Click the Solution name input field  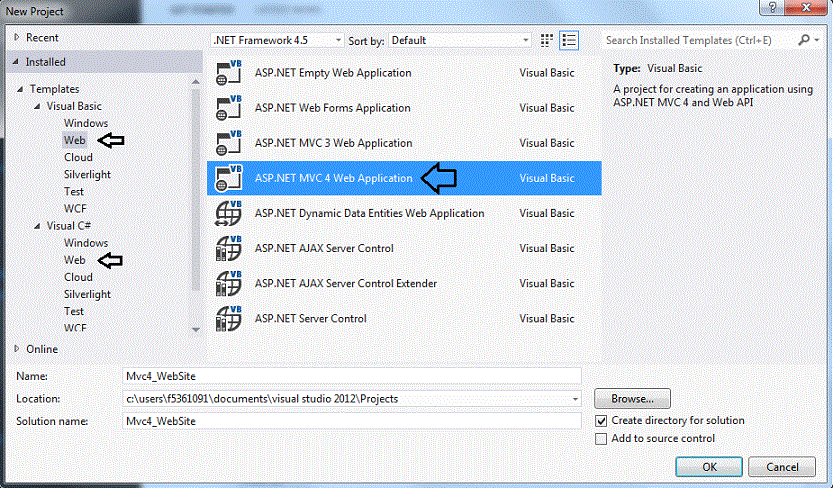click(x=352, y=421)
